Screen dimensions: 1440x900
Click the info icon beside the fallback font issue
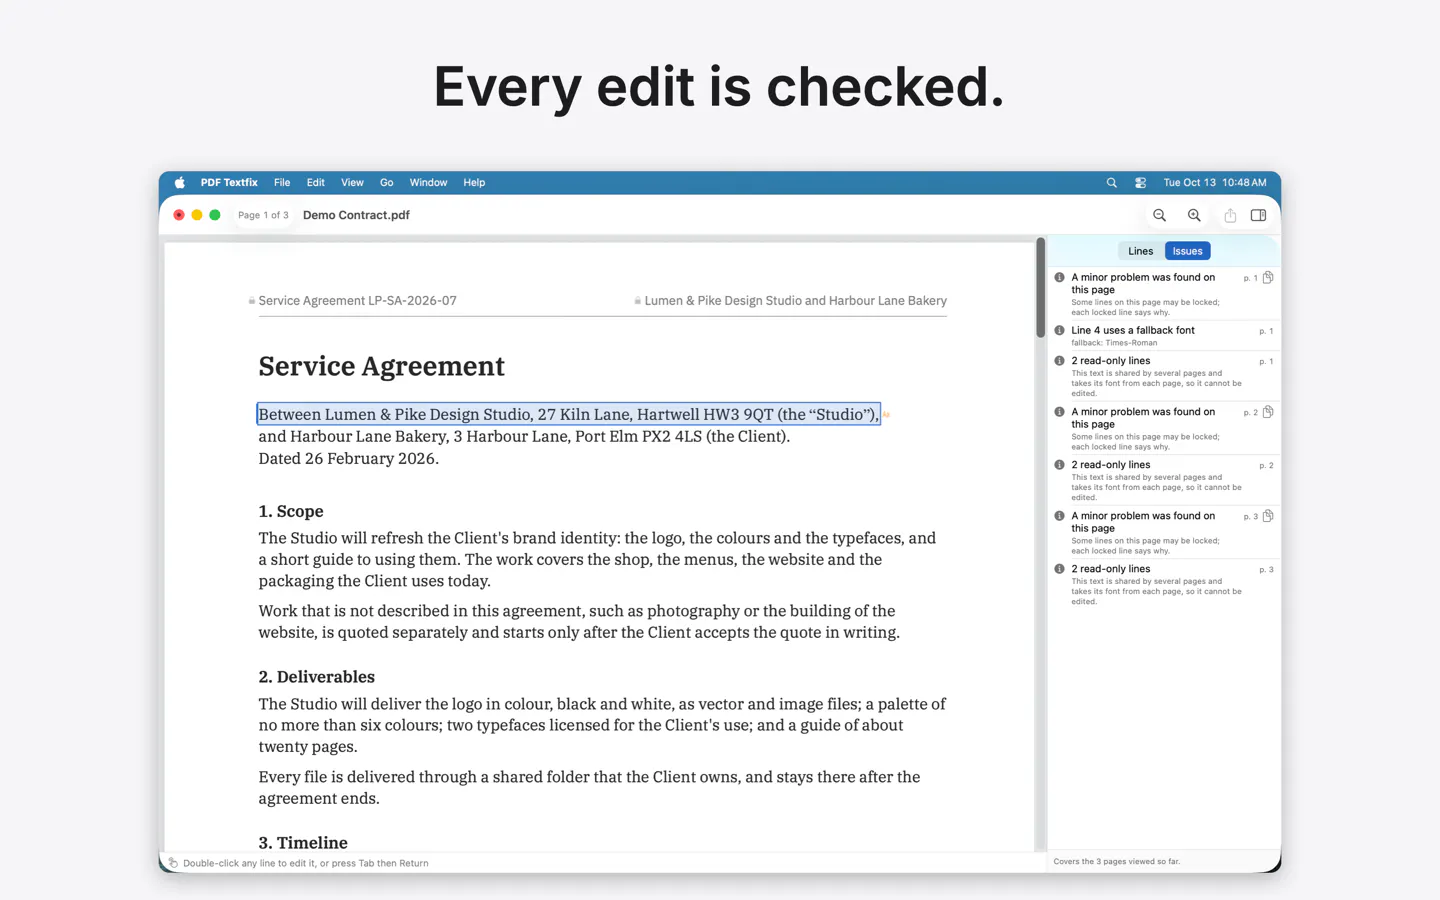(x=1059, y=330)
